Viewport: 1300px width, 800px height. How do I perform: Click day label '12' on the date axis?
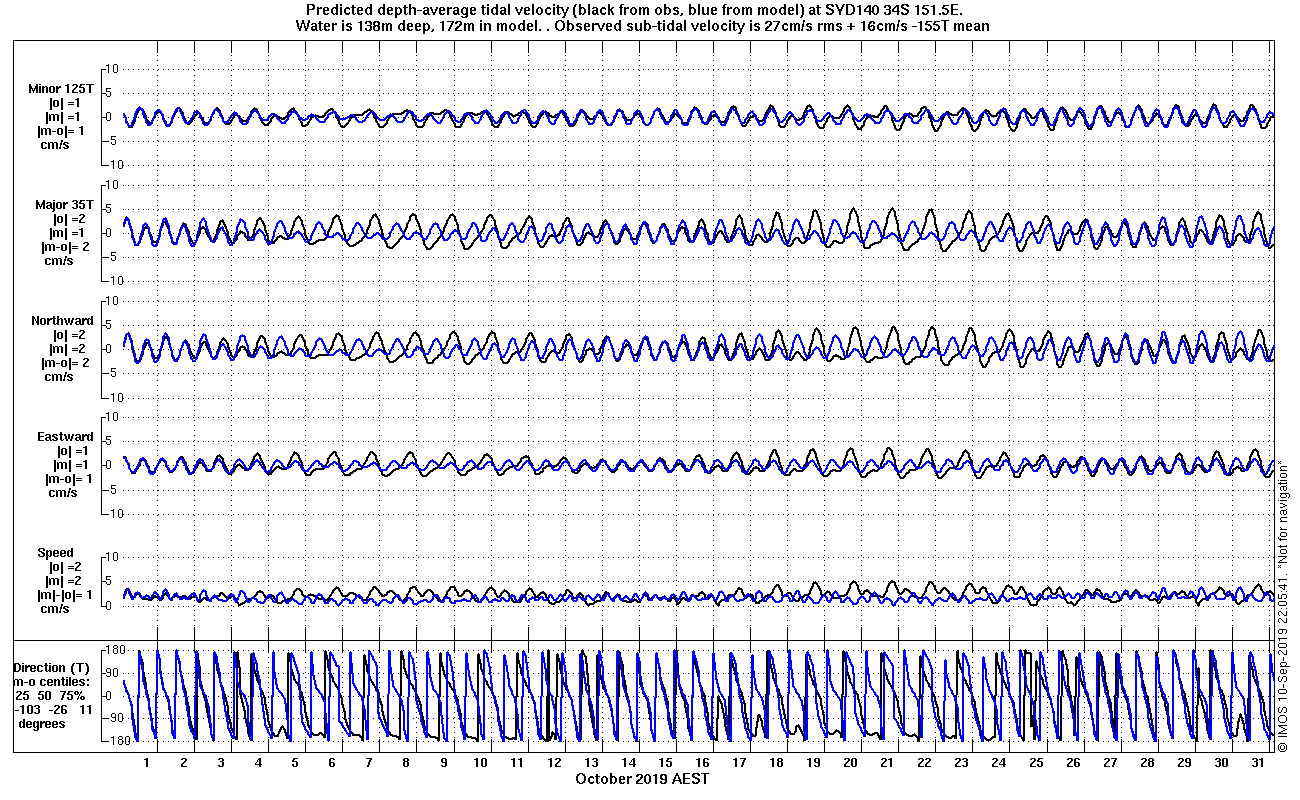(x=554, y=762)
